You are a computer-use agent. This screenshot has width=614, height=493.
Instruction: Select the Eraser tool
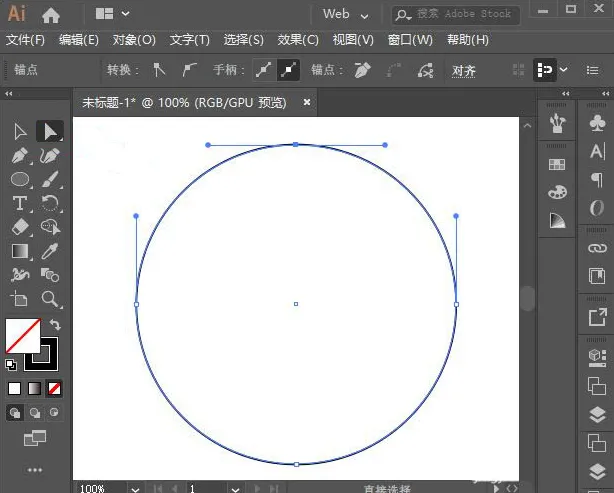tap(19, 227)
